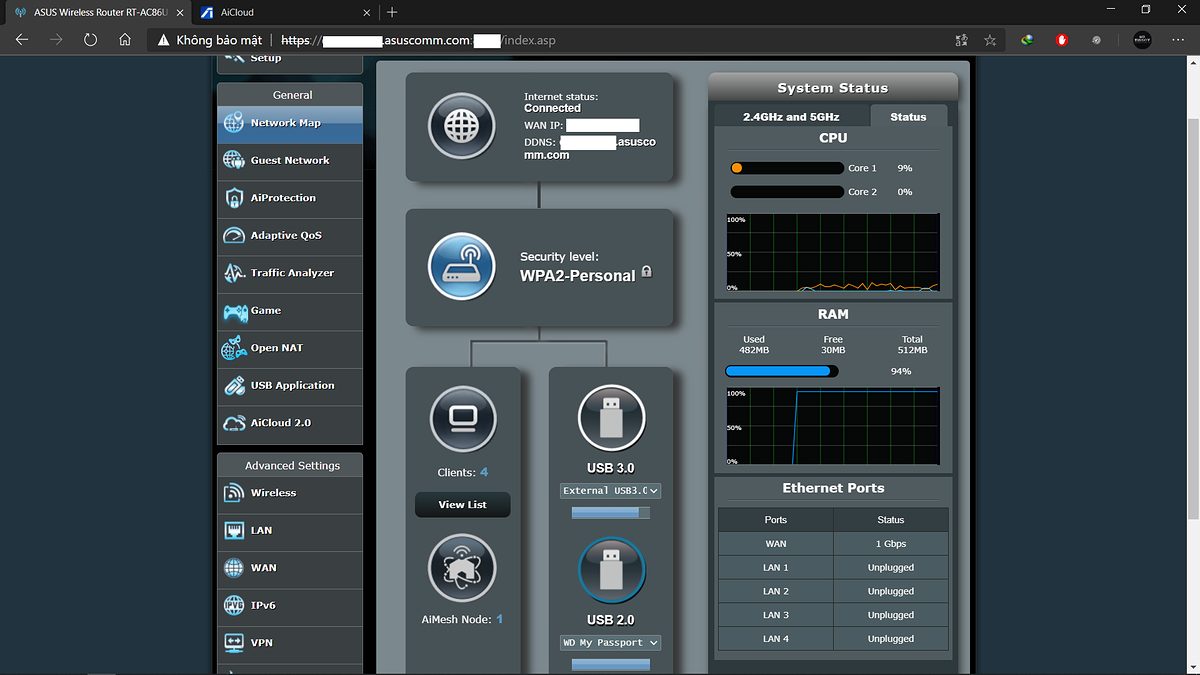Screen dimensions: 1200x675
Task: Click the USB 2.0 drive icon
Action: point(611,571)
